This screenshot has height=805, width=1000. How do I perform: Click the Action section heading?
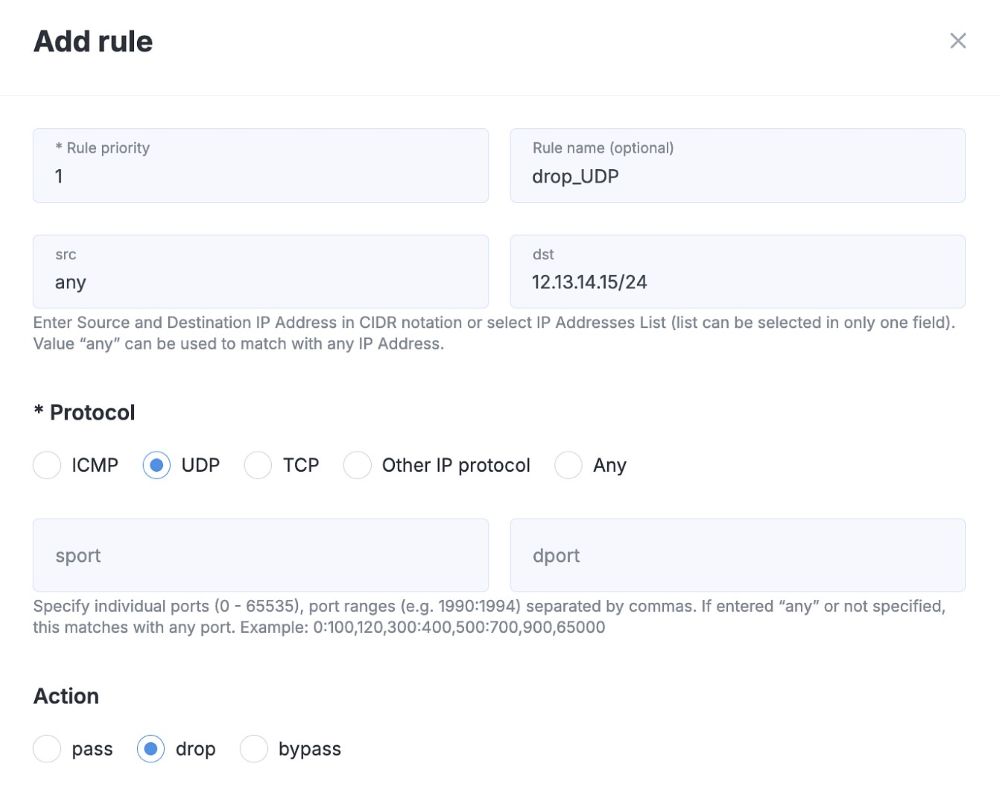[x=66, y=696]
